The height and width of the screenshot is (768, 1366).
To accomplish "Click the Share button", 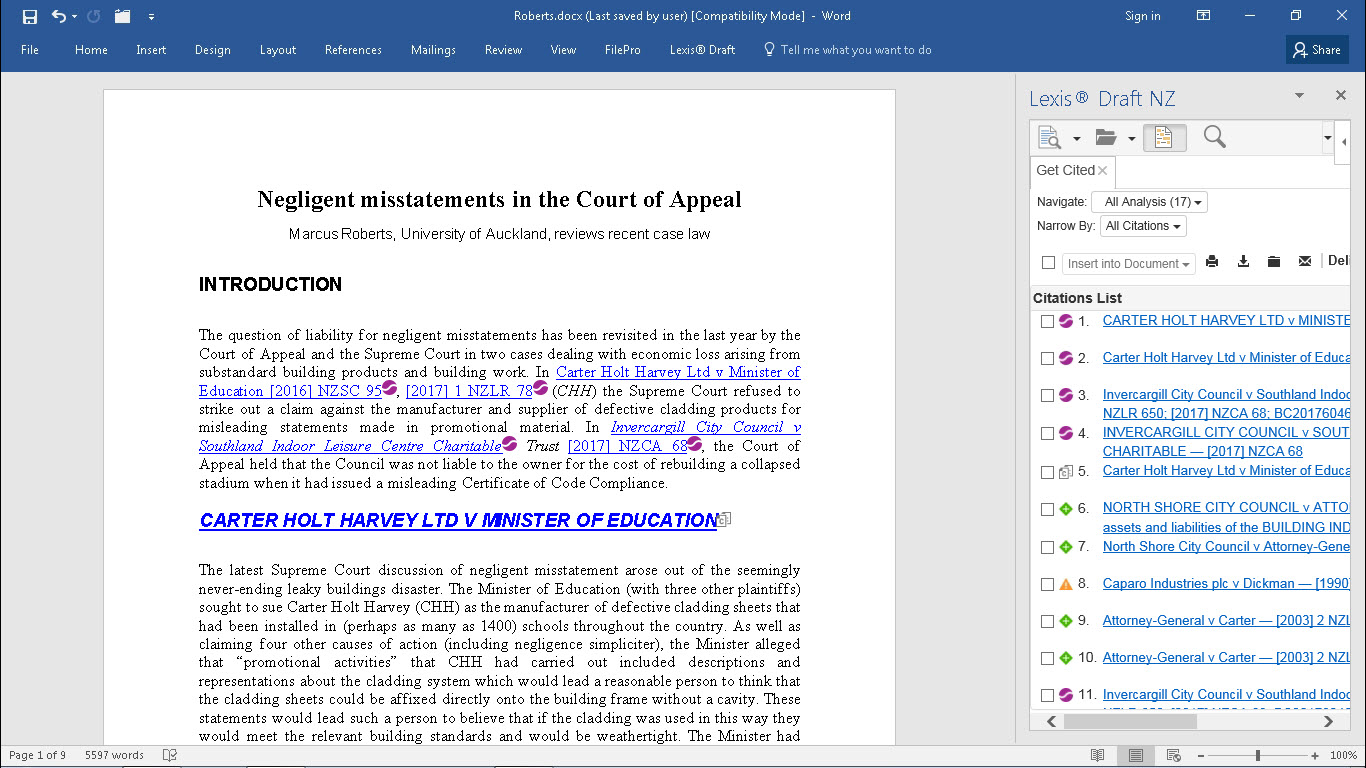I will tap(1317, 50).
